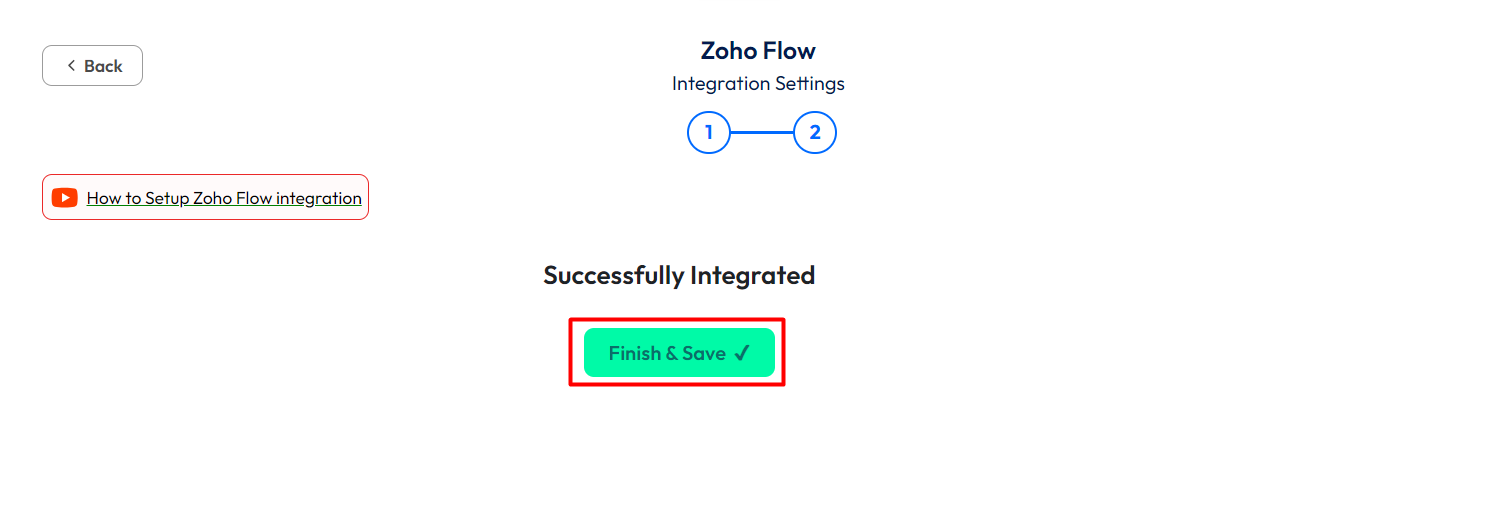Click the red YouTube play icon
1511x526 pixels.
[x=65, y=198]
